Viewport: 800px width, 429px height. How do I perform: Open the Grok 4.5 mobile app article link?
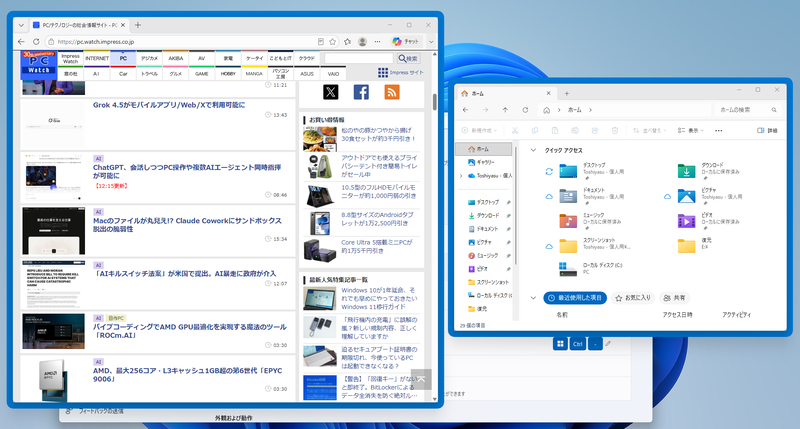[x=169, y=105]
